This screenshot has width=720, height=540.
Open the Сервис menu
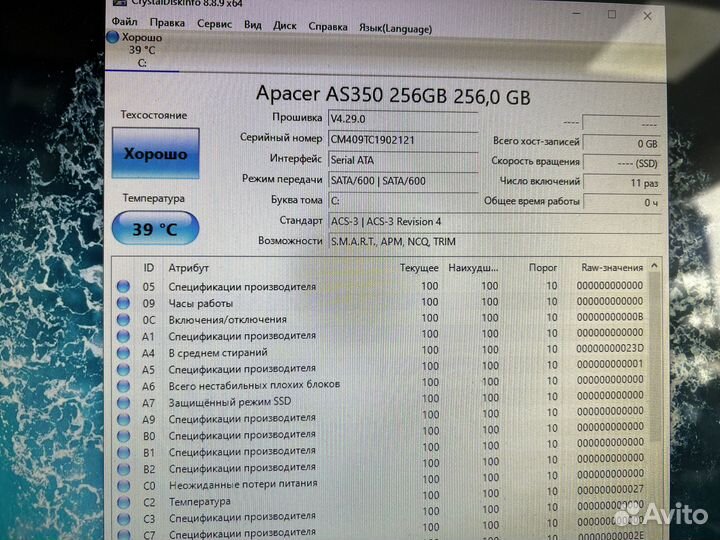[214, 23]
